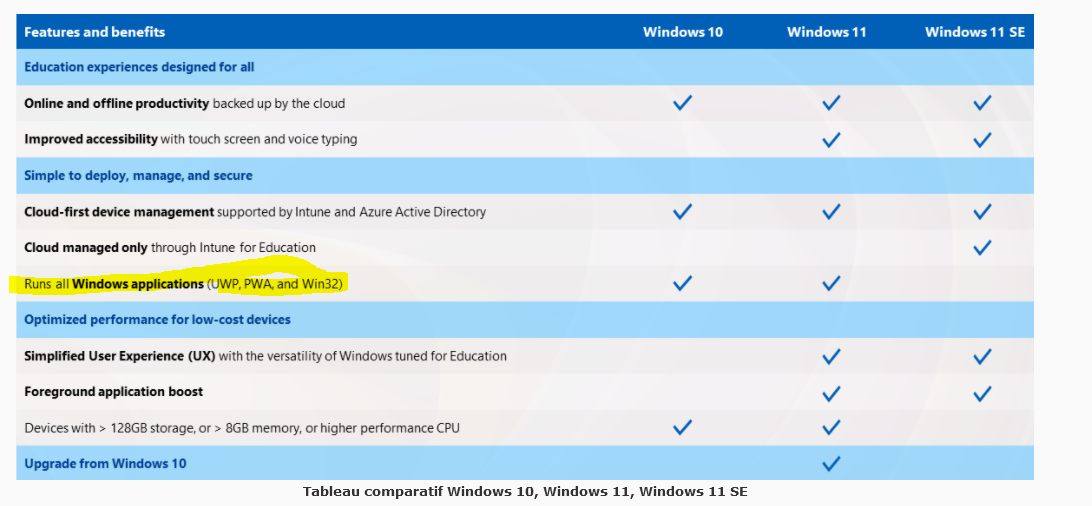The height and width of the screenshot is (506, 1092).
Task: Click Windows 11 SE checkmark for Foreground application boost
Action: (x=982, y=394)
